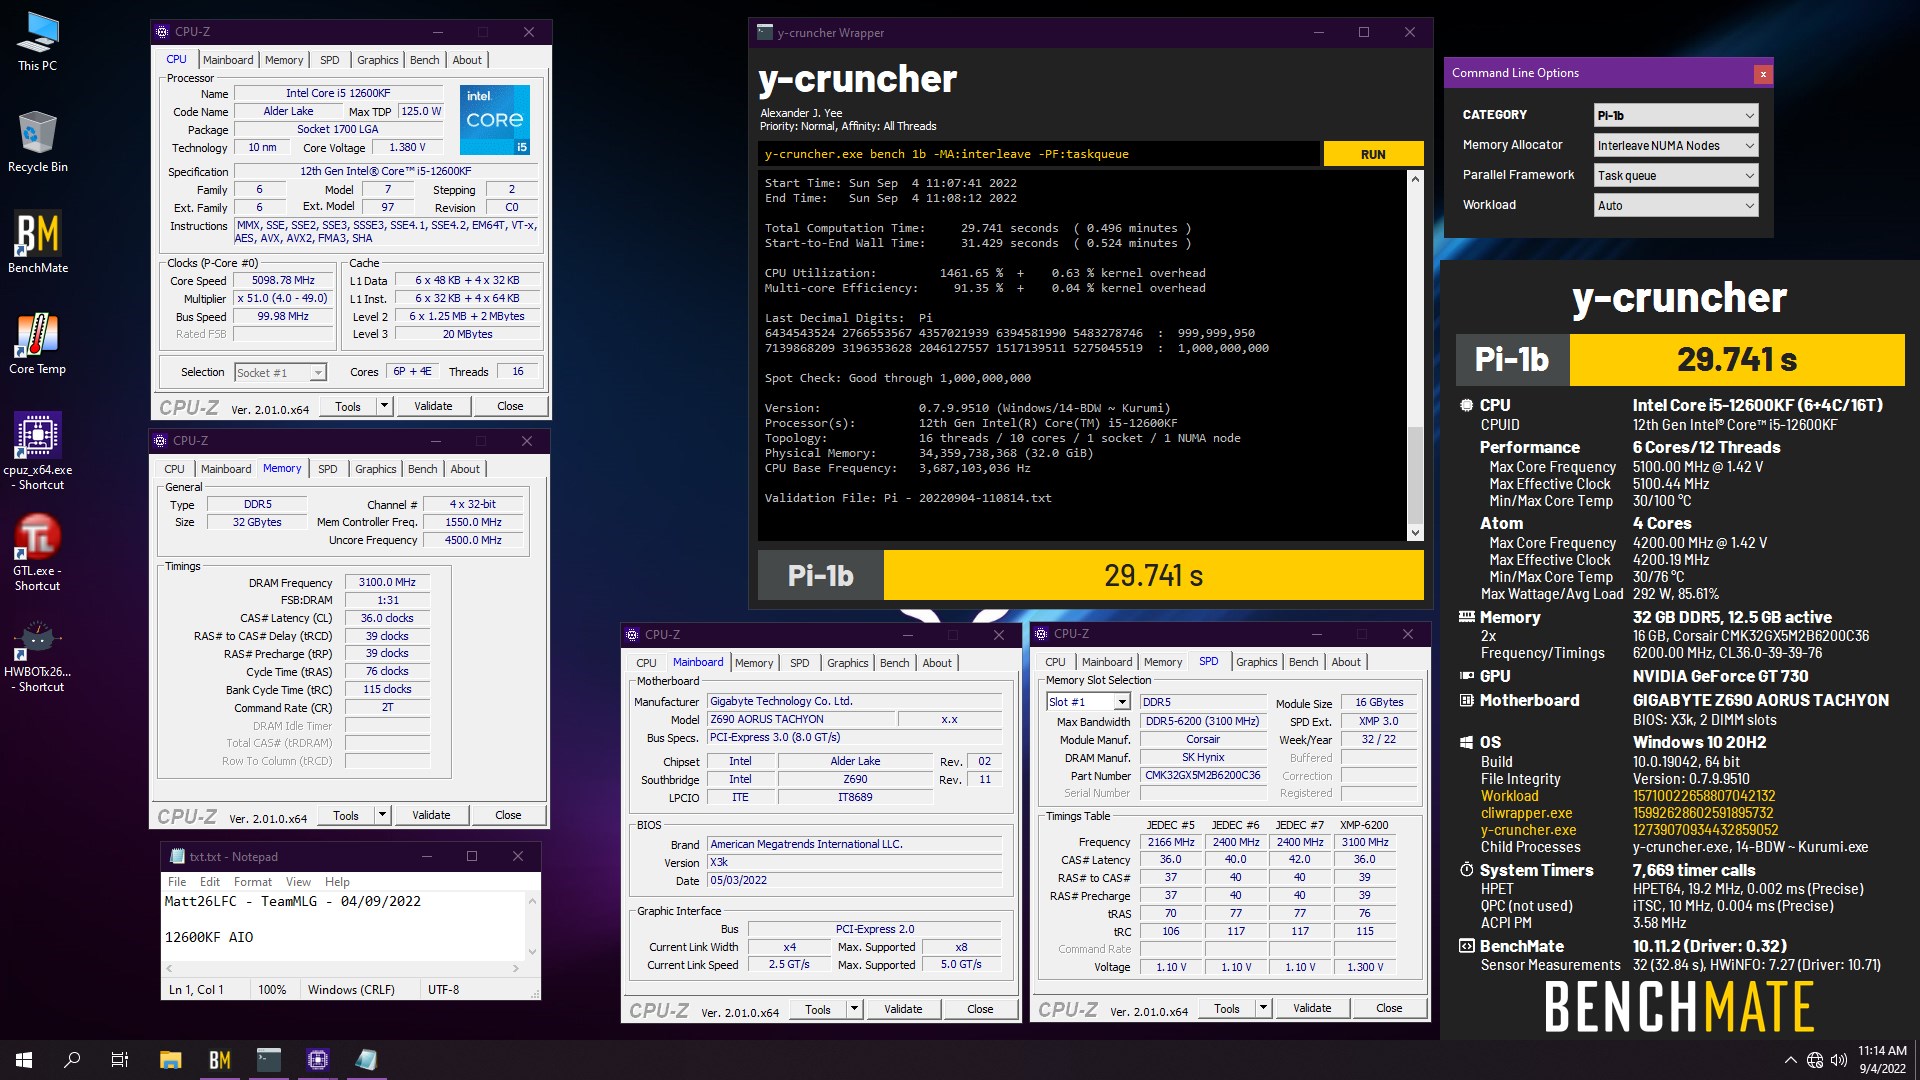Click the yellow Pi-1b 29.741 s result bar

1153,576
